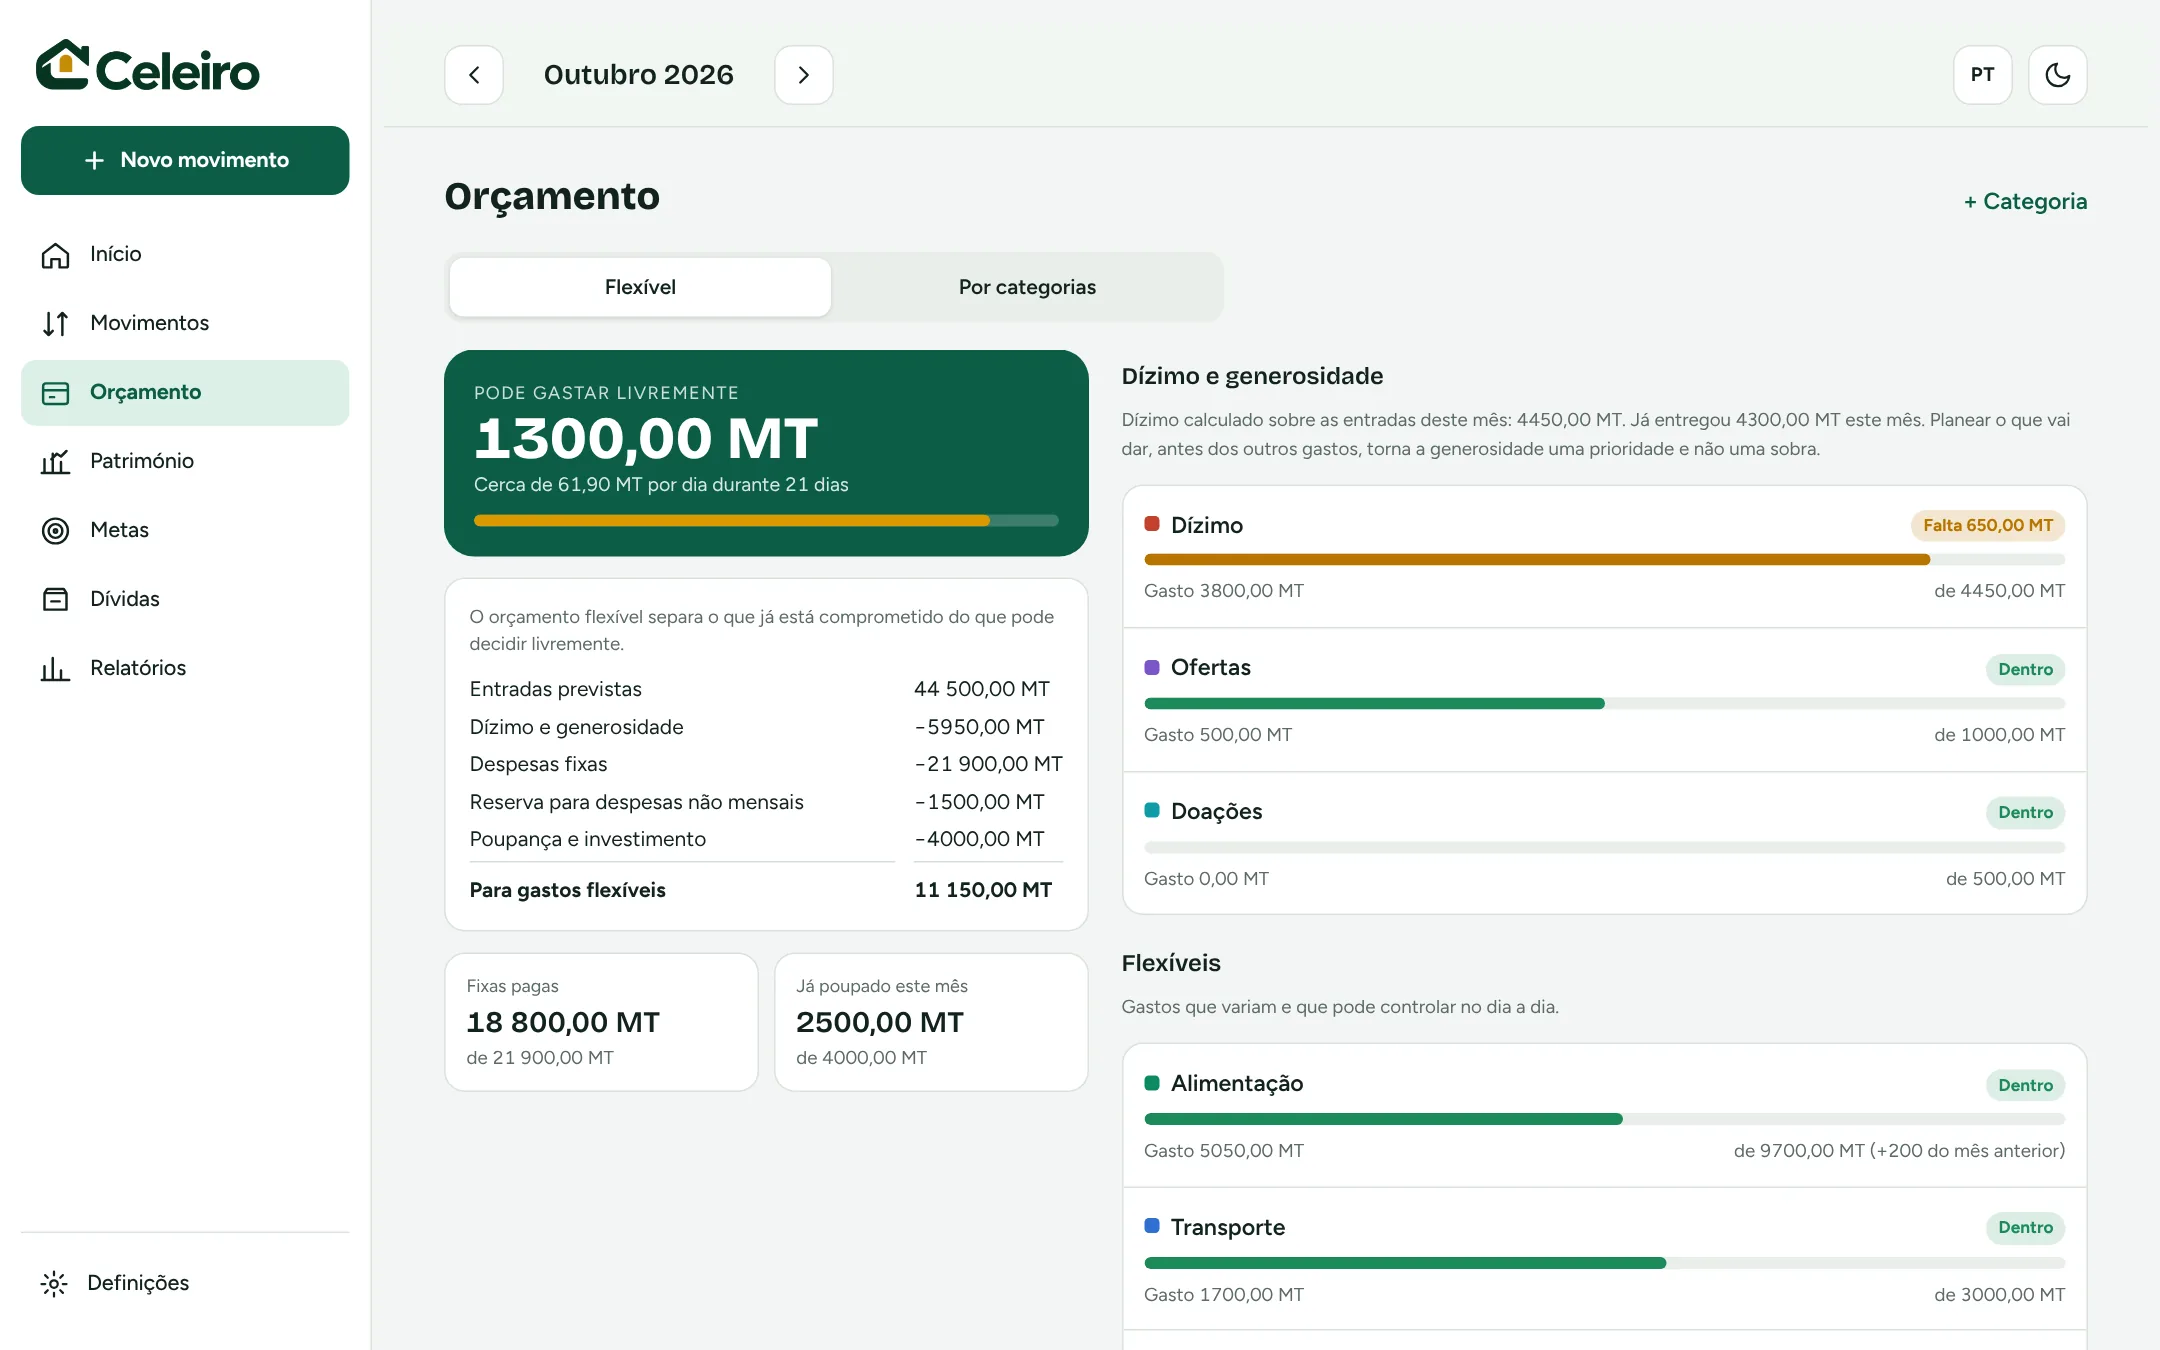The height and width of the screenshot is (1350, 2160).
Task: Add a category via + Categoria link
Action: pyautogui.click(x=2025, y=201)
